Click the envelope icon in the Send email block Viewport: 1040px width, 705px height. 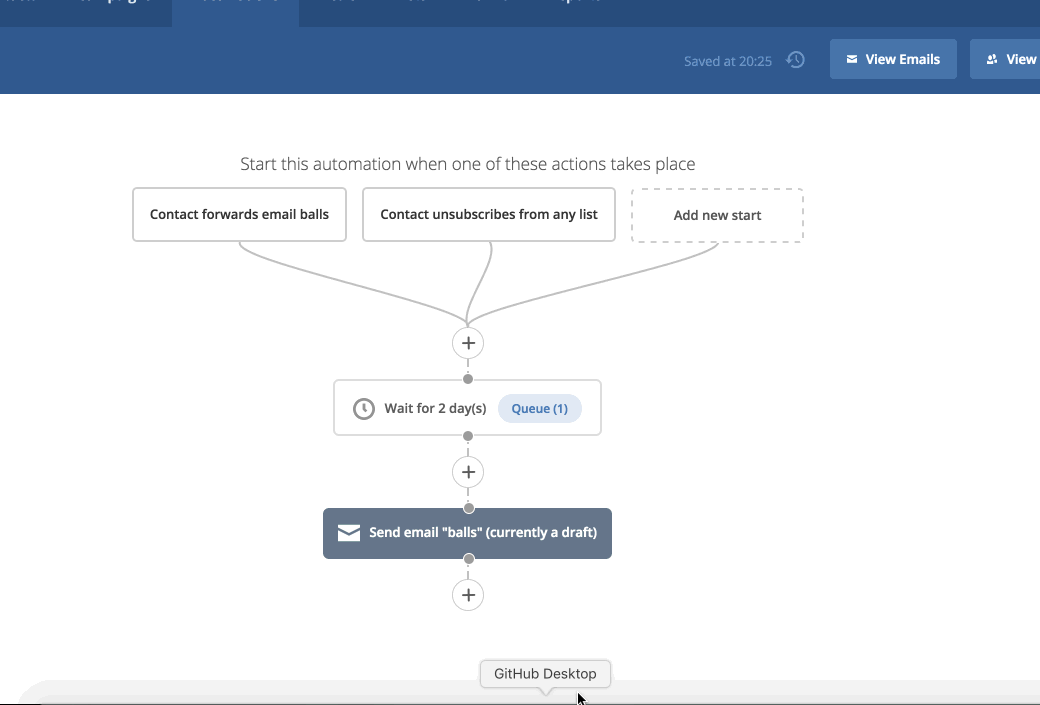(348, 533)
